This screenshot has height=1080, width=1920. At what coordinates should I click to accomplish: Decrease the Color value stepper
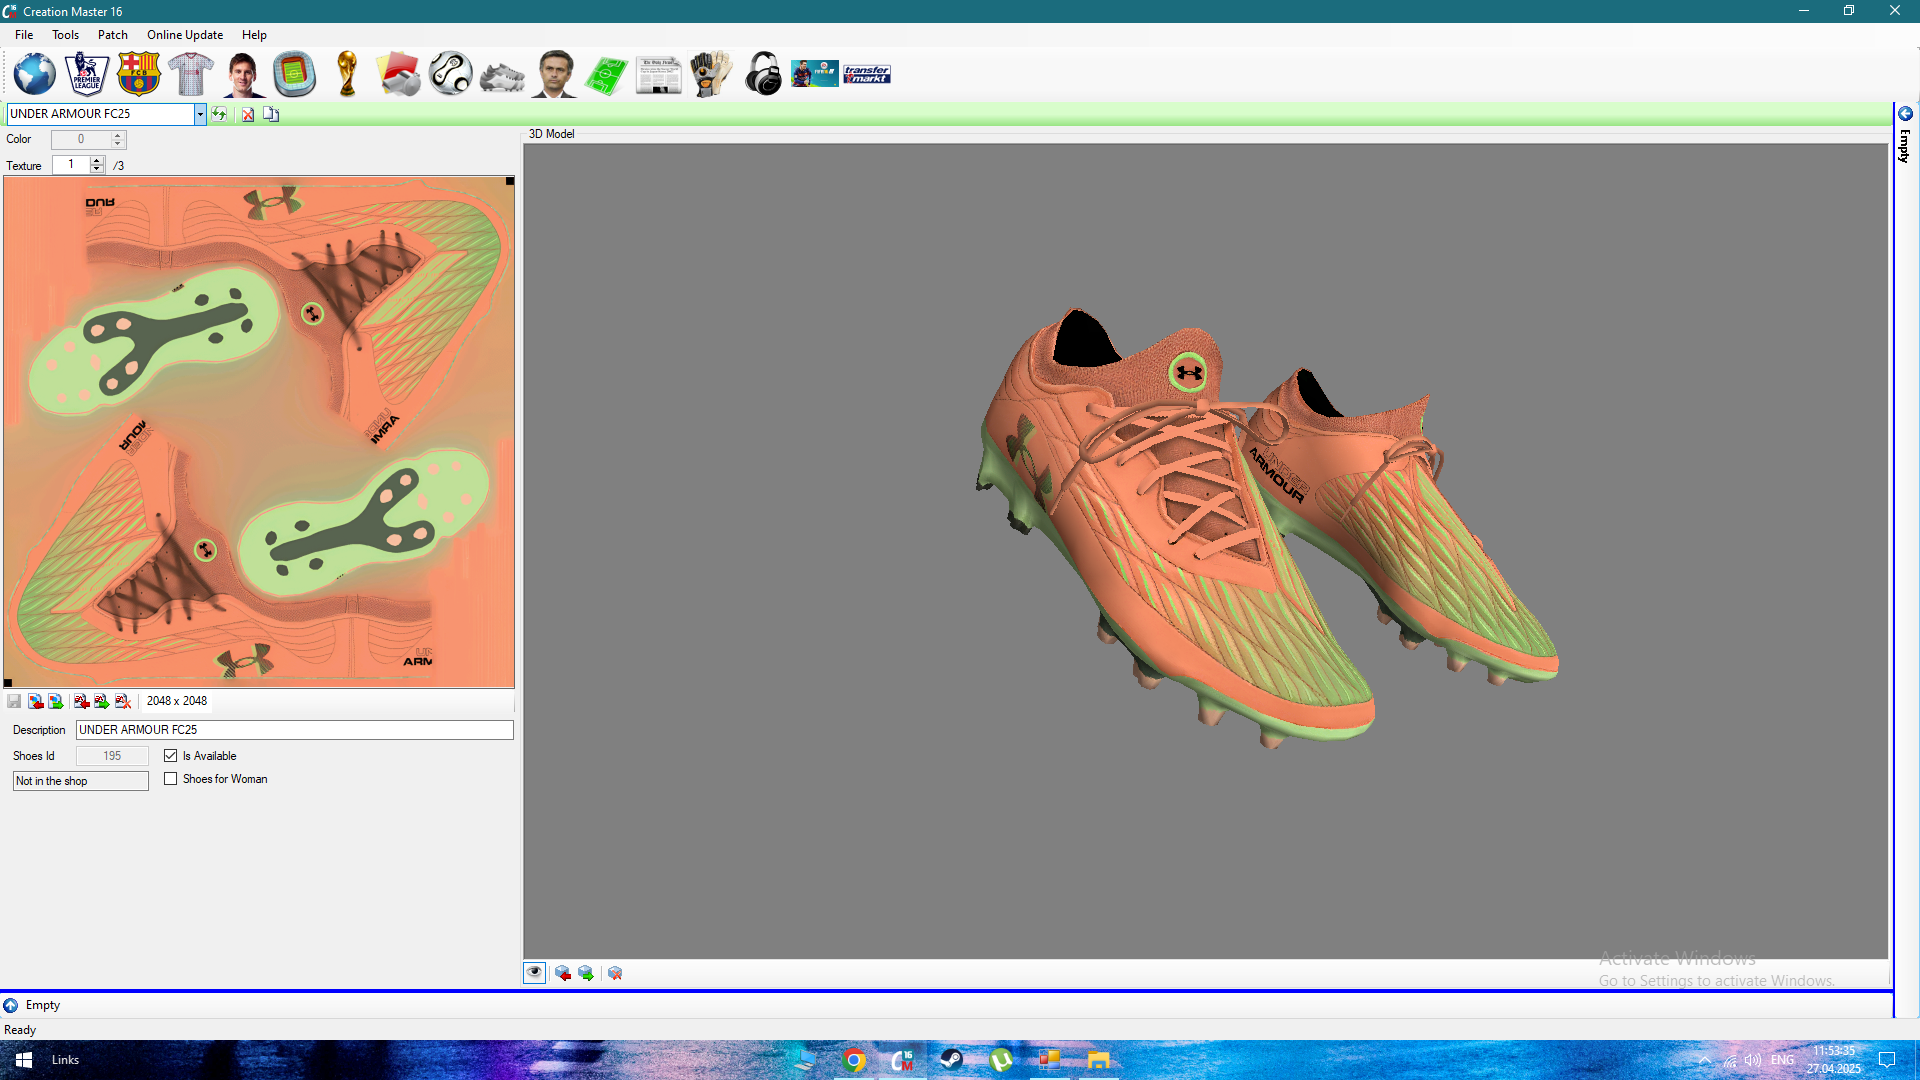tap(118, 144)
